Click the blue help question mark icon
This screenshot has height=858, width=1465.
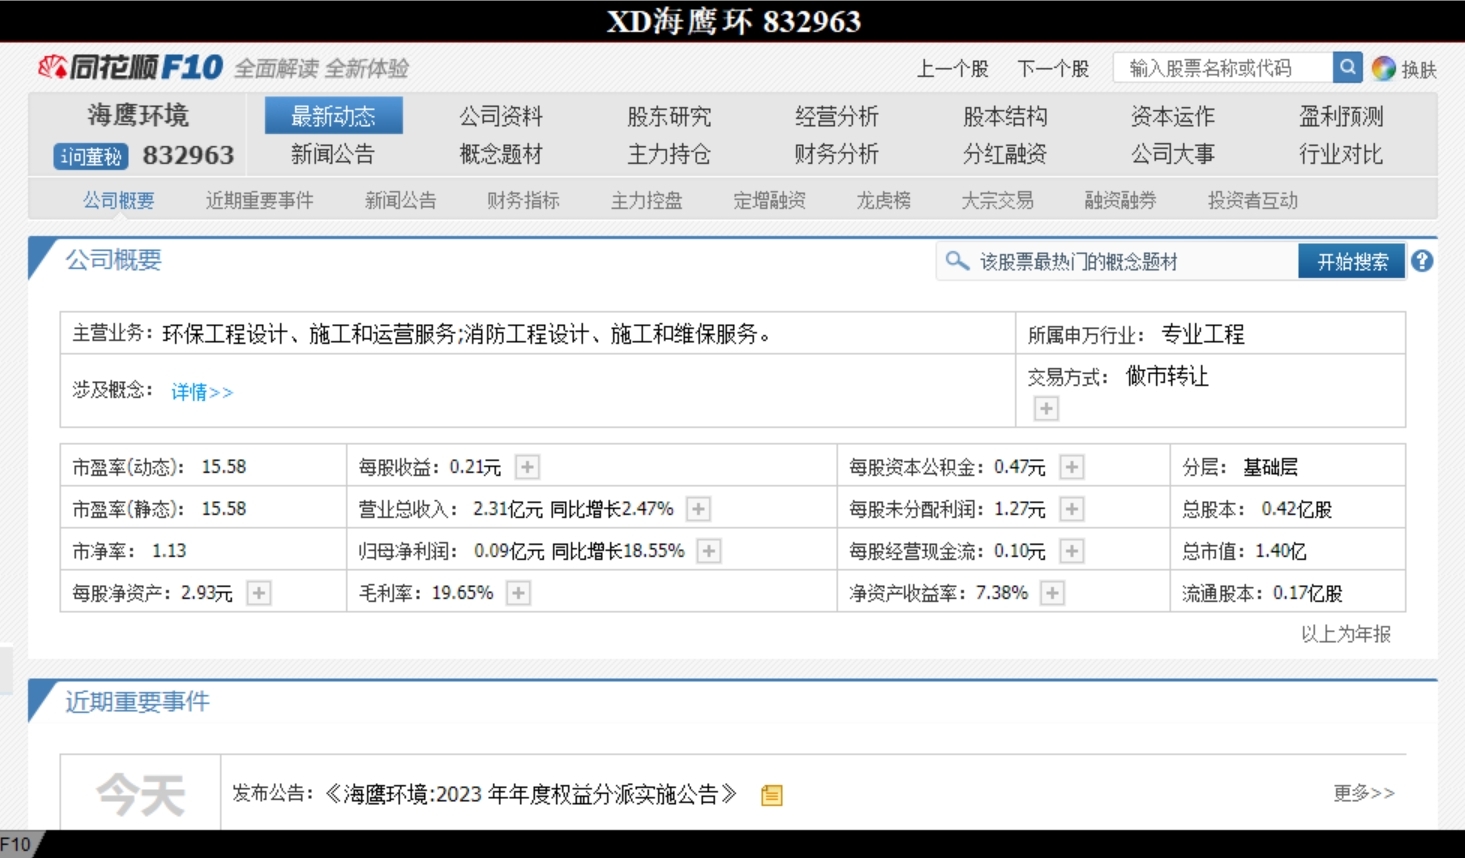tap(1422, 261)
